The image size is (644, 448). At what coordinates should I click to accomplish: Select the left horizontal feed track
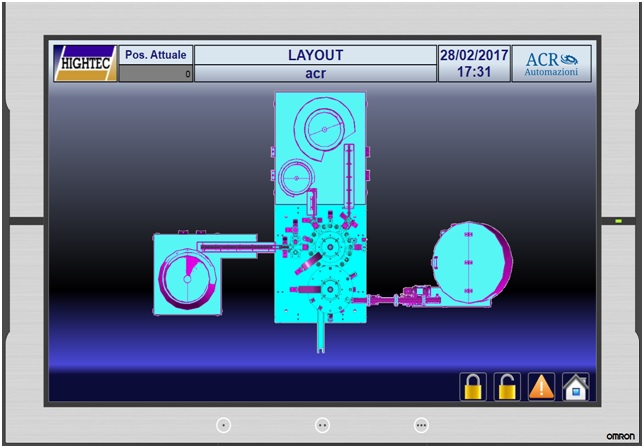[x=239, y=247]
